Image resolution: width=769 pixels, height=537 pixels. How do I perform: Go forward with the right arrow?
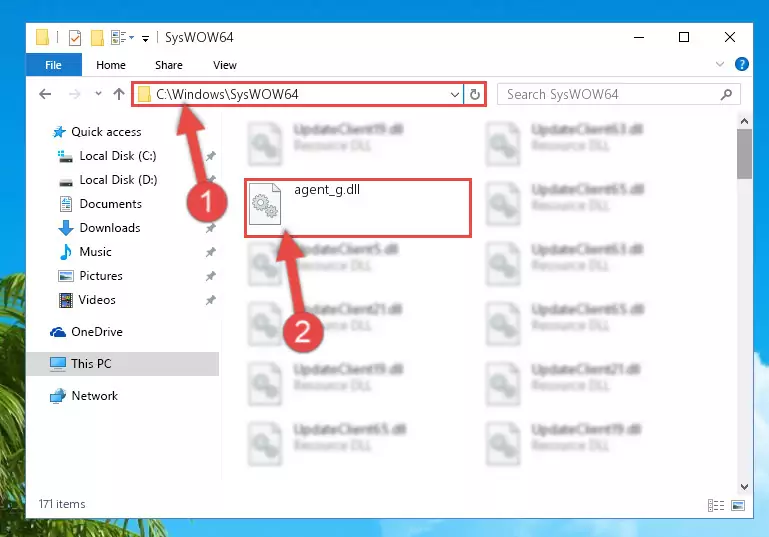click(x=74, y=94)
